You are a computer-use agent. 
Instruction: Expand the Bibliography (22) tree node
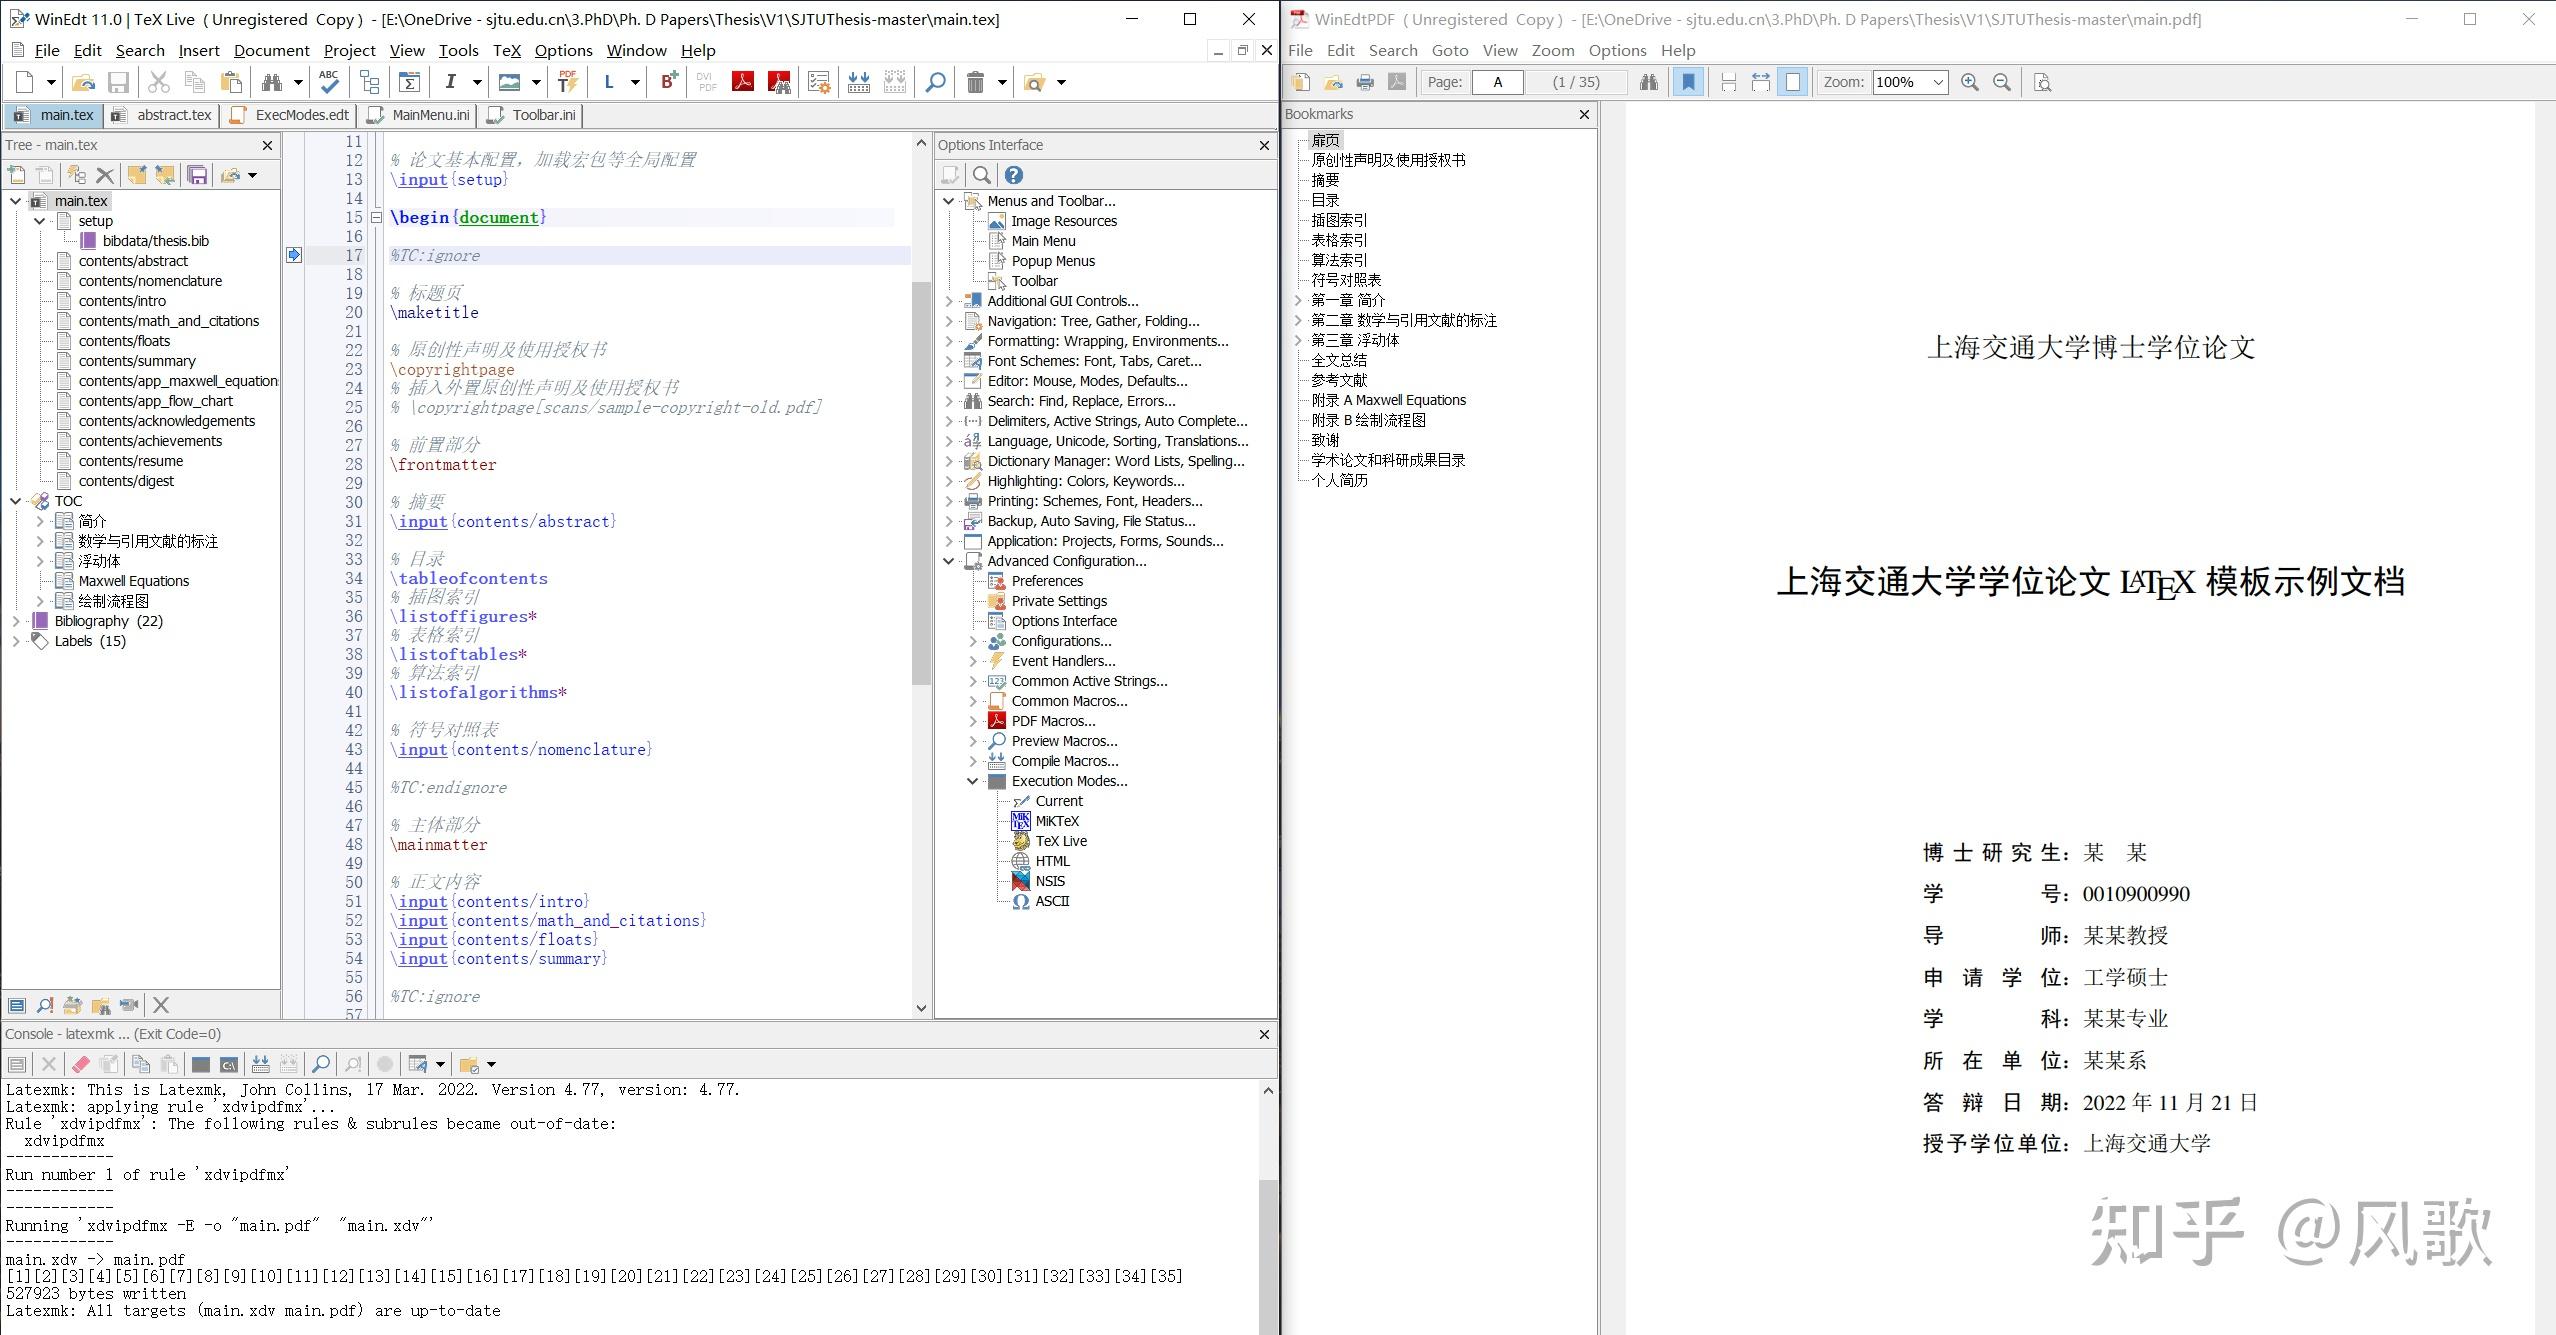[x=16, y=621]
